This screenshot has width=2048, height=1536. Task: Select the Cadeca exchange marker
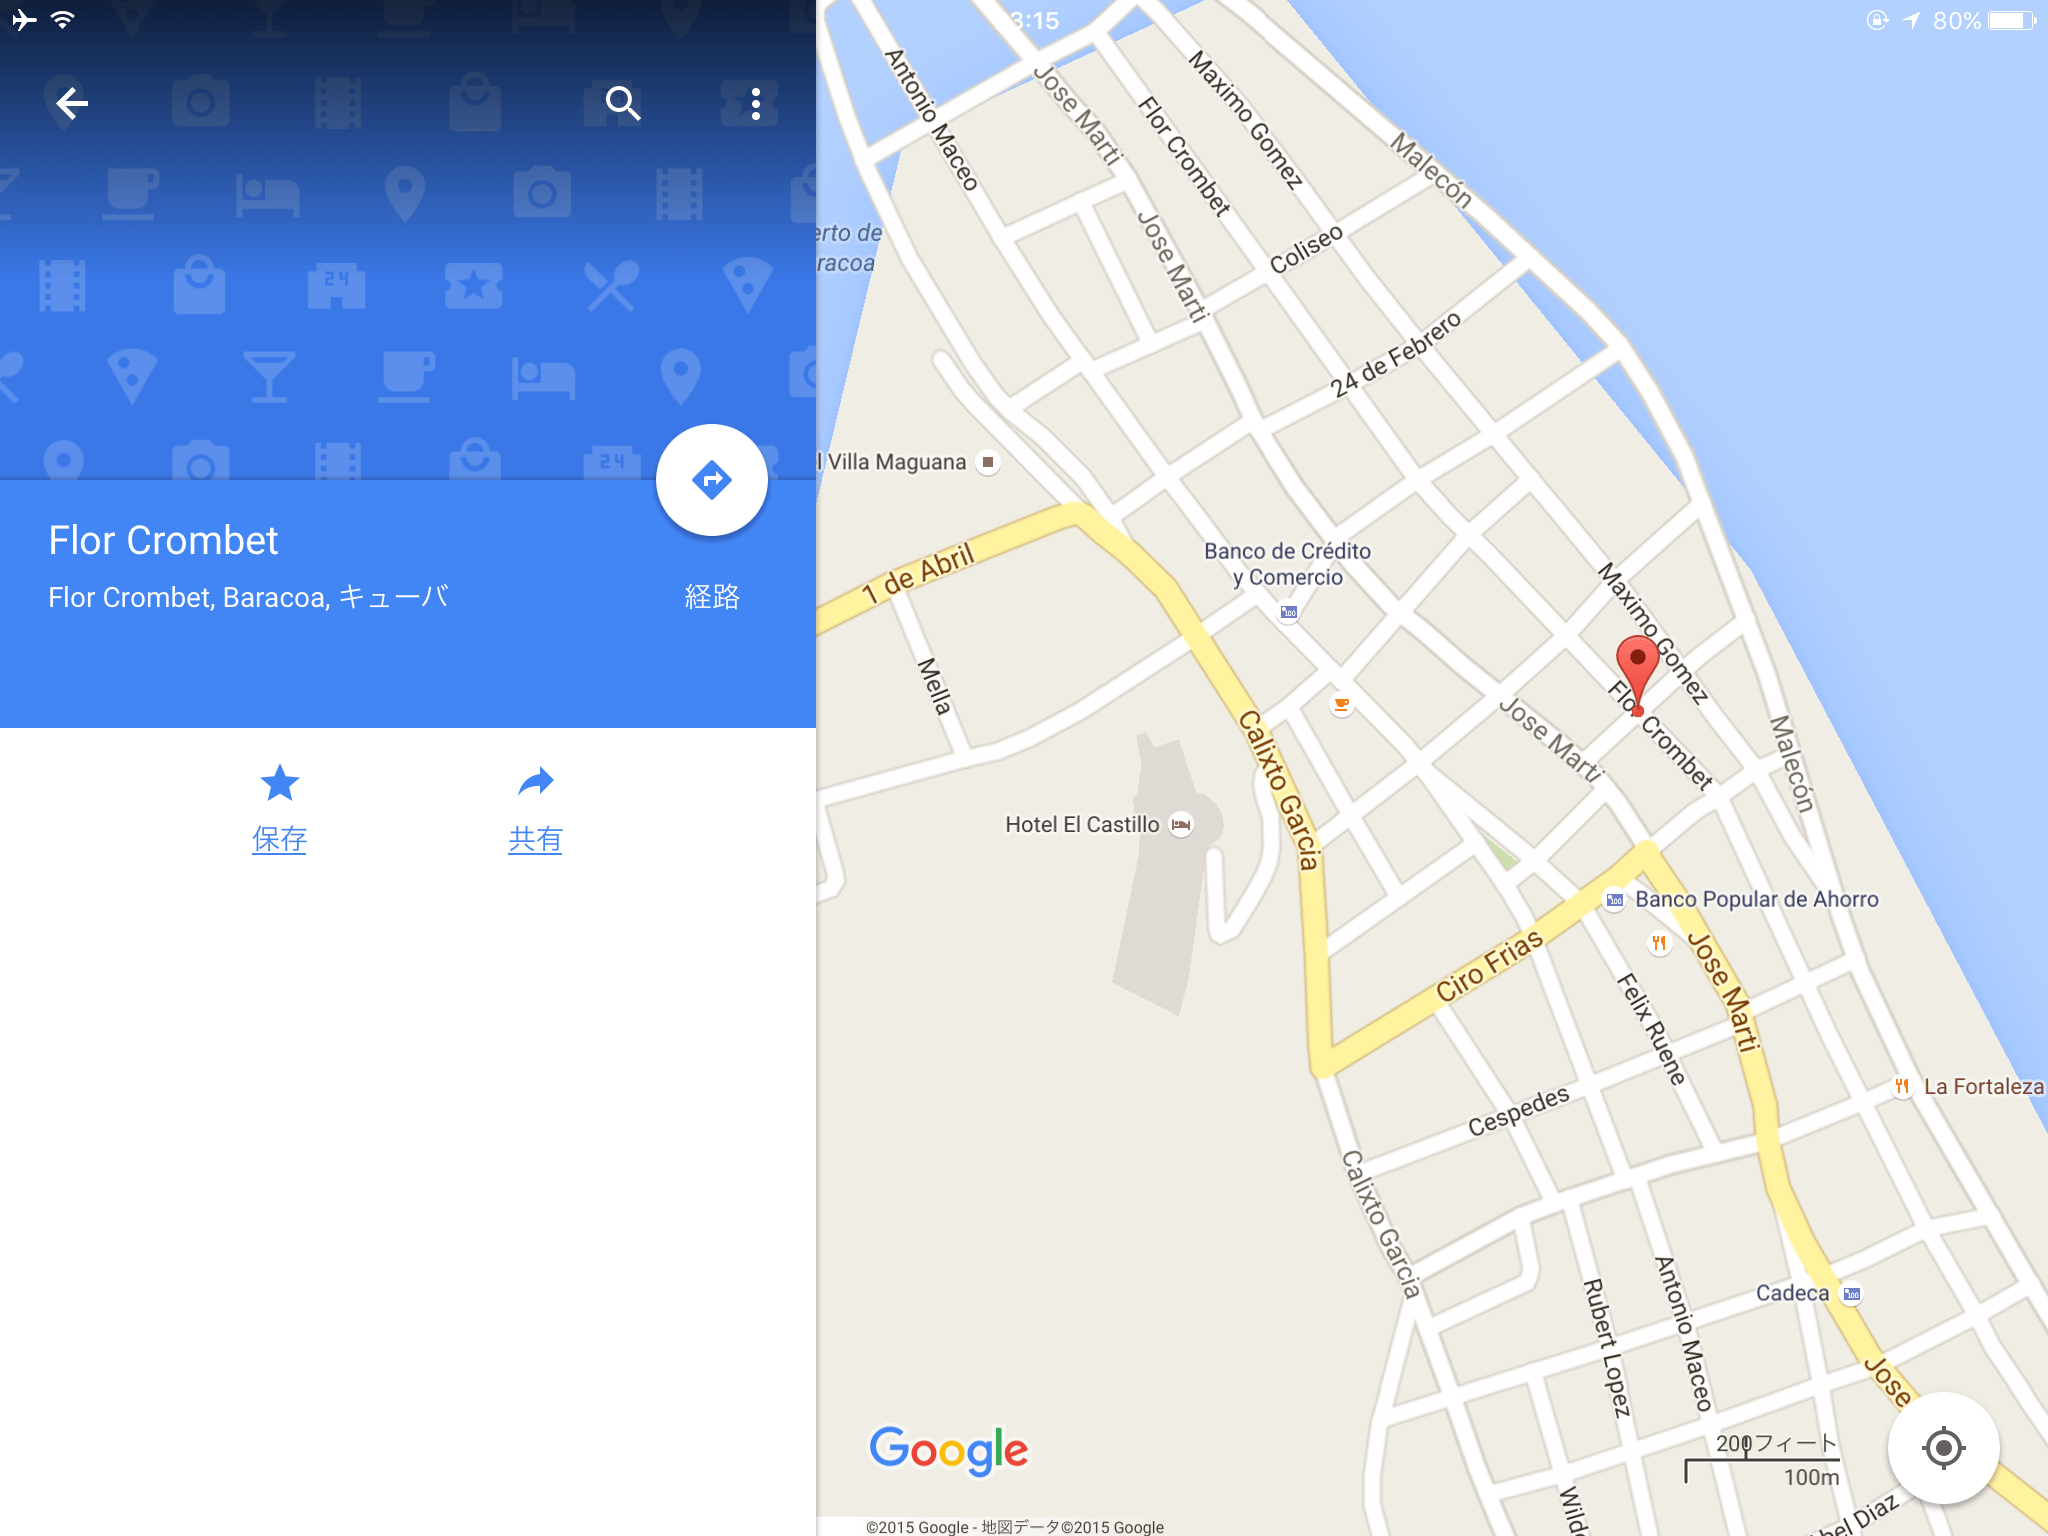pos(1851,1294)
